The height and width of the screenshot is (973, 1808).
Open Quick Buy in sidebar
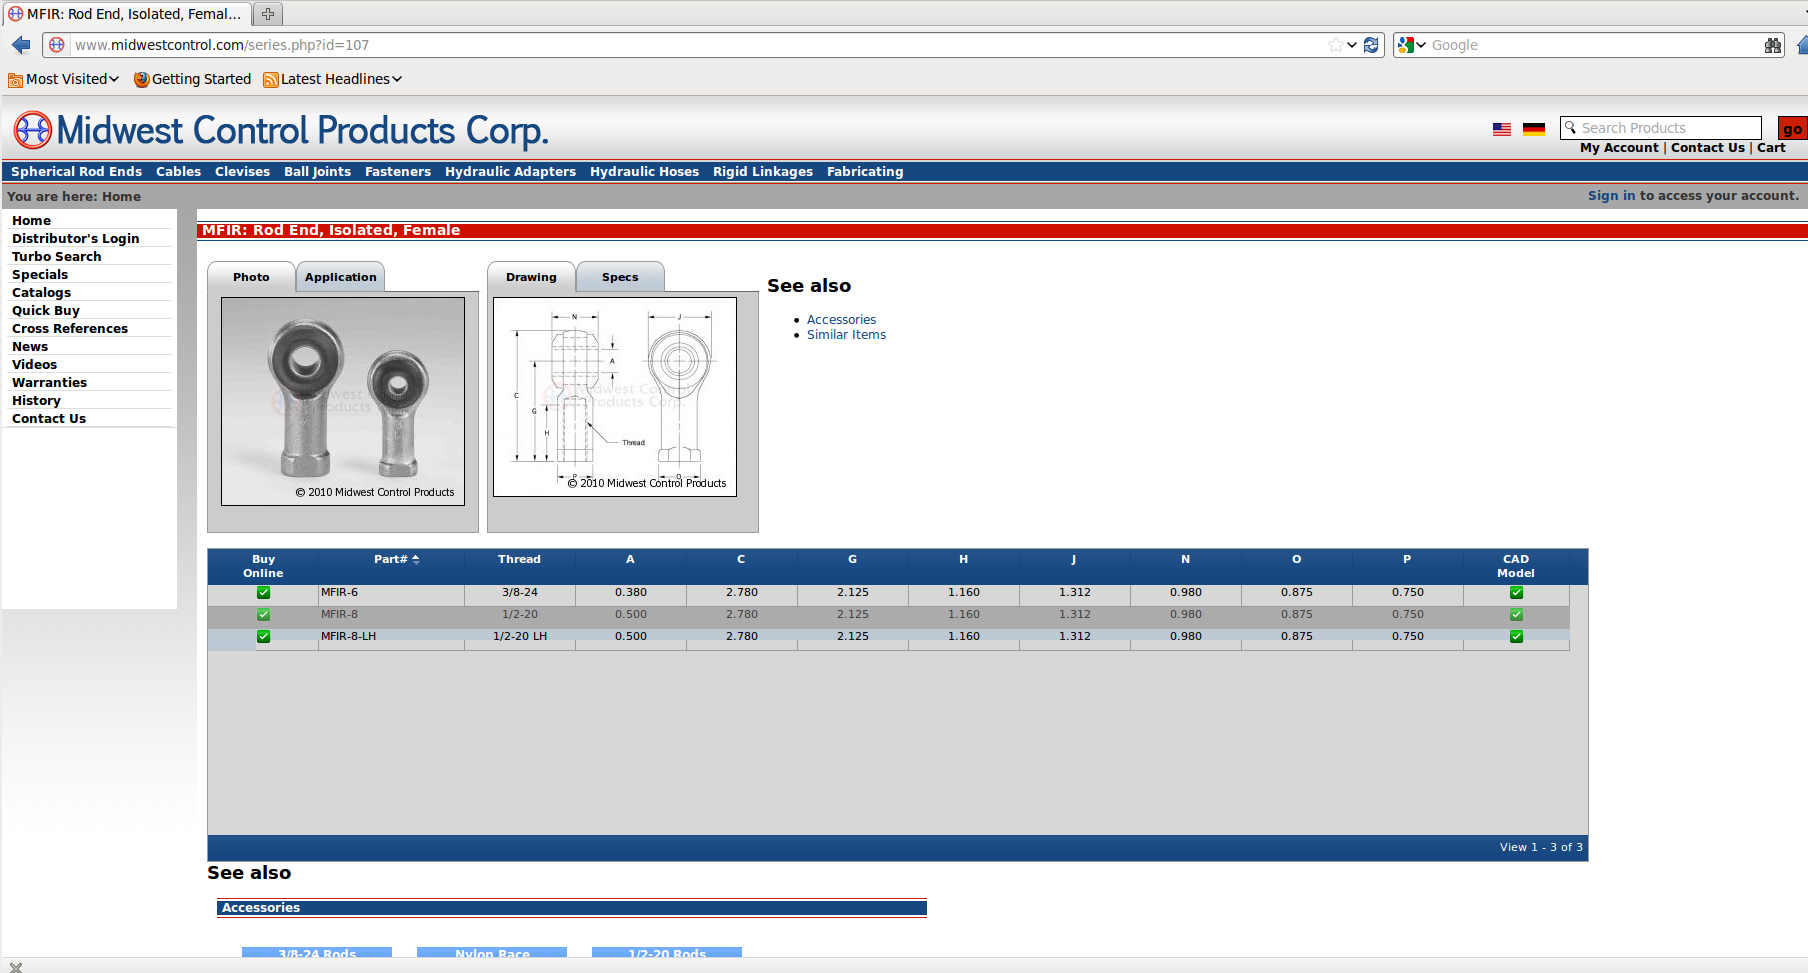point(46,311)
